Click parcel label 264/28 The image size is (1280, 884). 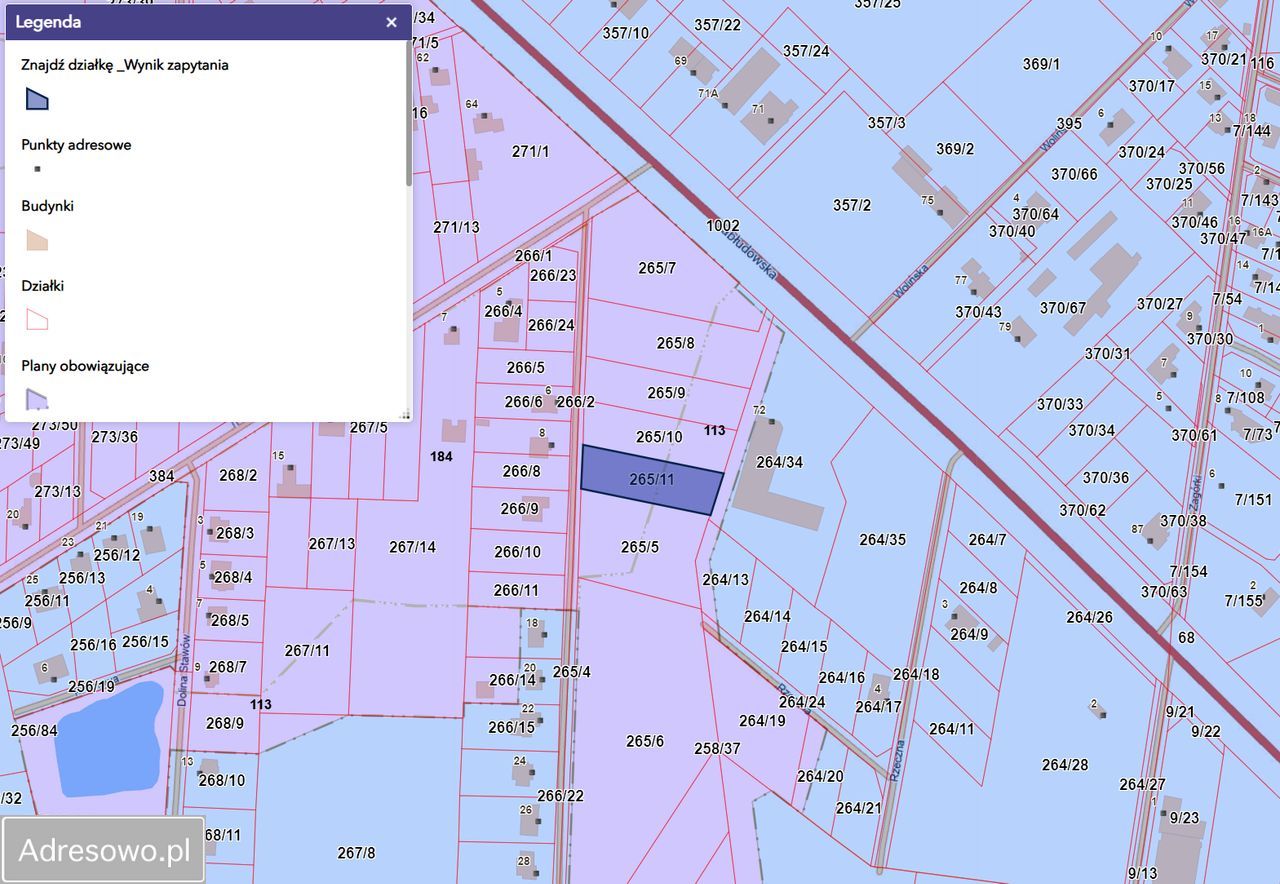pos(1065,765)
